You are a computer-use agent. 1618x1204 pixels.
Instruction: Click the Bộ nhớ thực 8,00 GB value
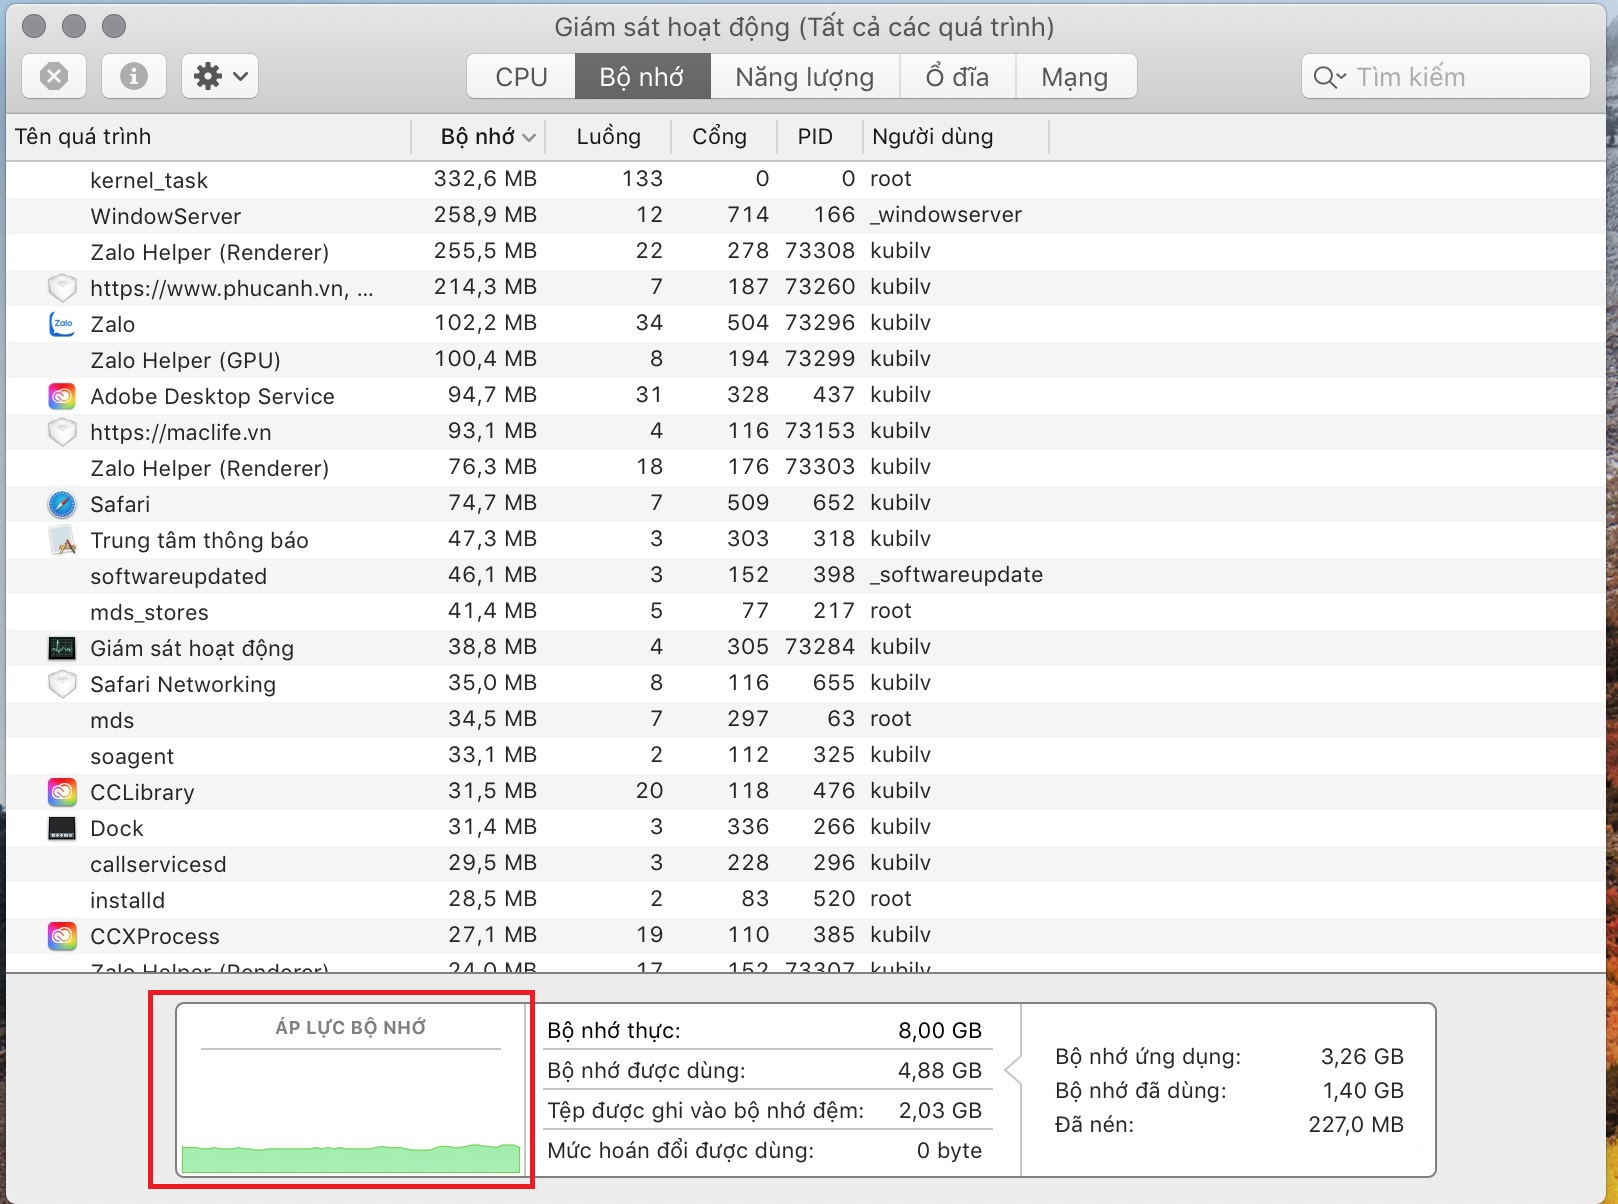click(940, 1030)
